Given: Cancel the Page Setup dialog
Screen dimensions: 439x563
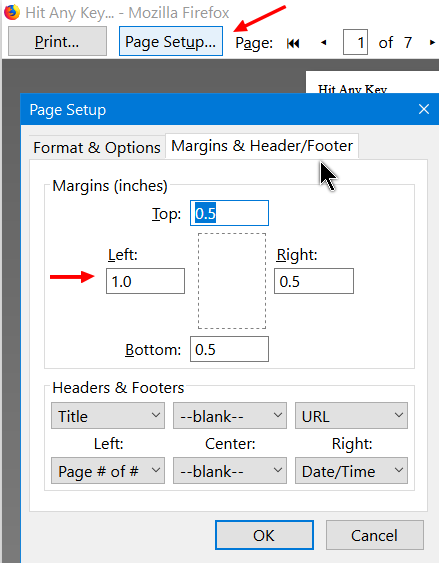Looking at the screenshot, I should pos(375,535).
